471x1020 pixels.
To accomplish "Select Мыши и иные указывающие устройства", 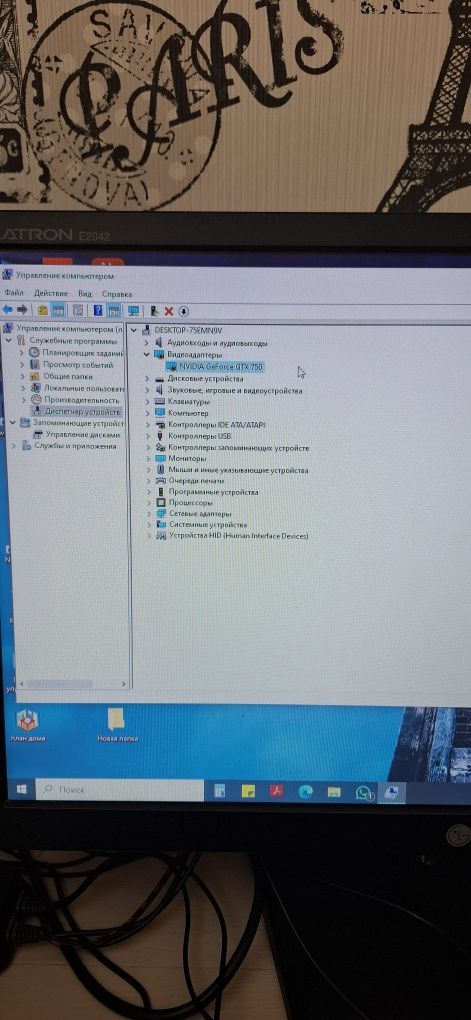I will pyautogui.click(x=238, y=470).
